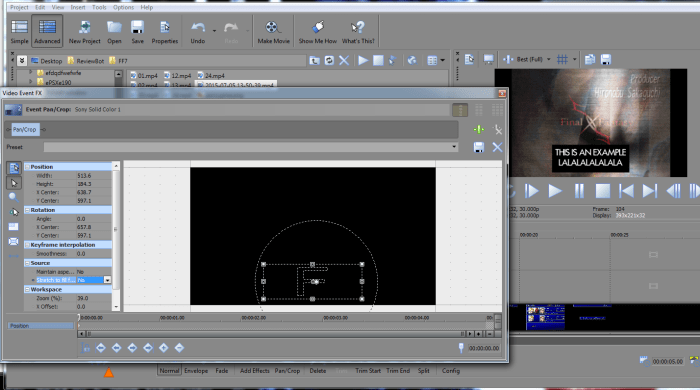Stop media preview in Explorer toolbar
The height and width of the screenshot is (390, 700).
point(378,60)
